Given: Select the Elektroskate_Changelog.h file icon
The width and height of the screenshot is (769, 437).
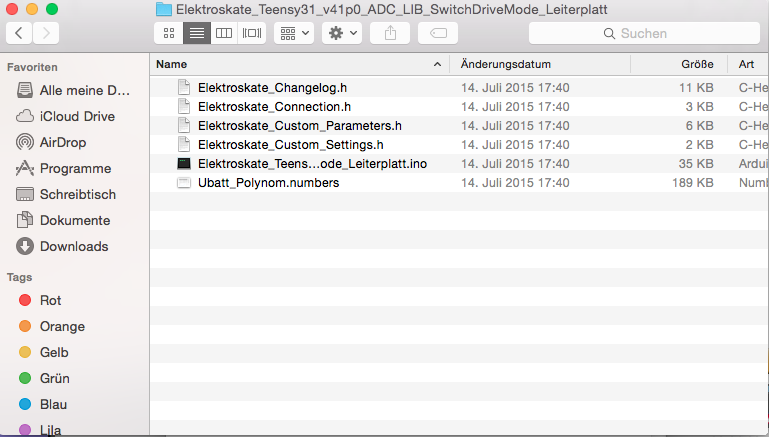Looking at the screenshot, I should click(x=184, y=87).
